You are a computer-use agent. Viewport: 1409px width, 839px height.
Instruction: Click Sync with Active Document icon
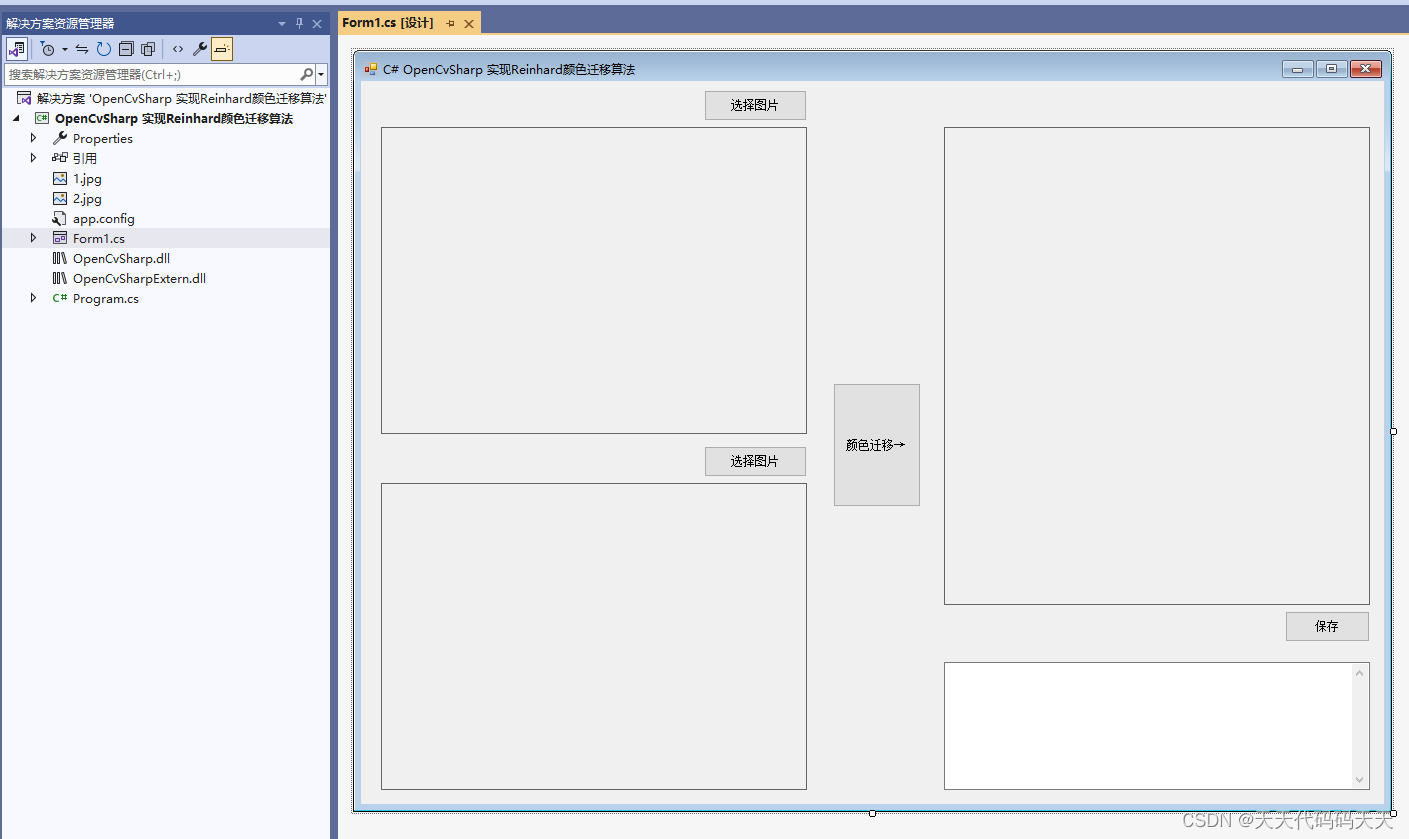click(82, 49)
